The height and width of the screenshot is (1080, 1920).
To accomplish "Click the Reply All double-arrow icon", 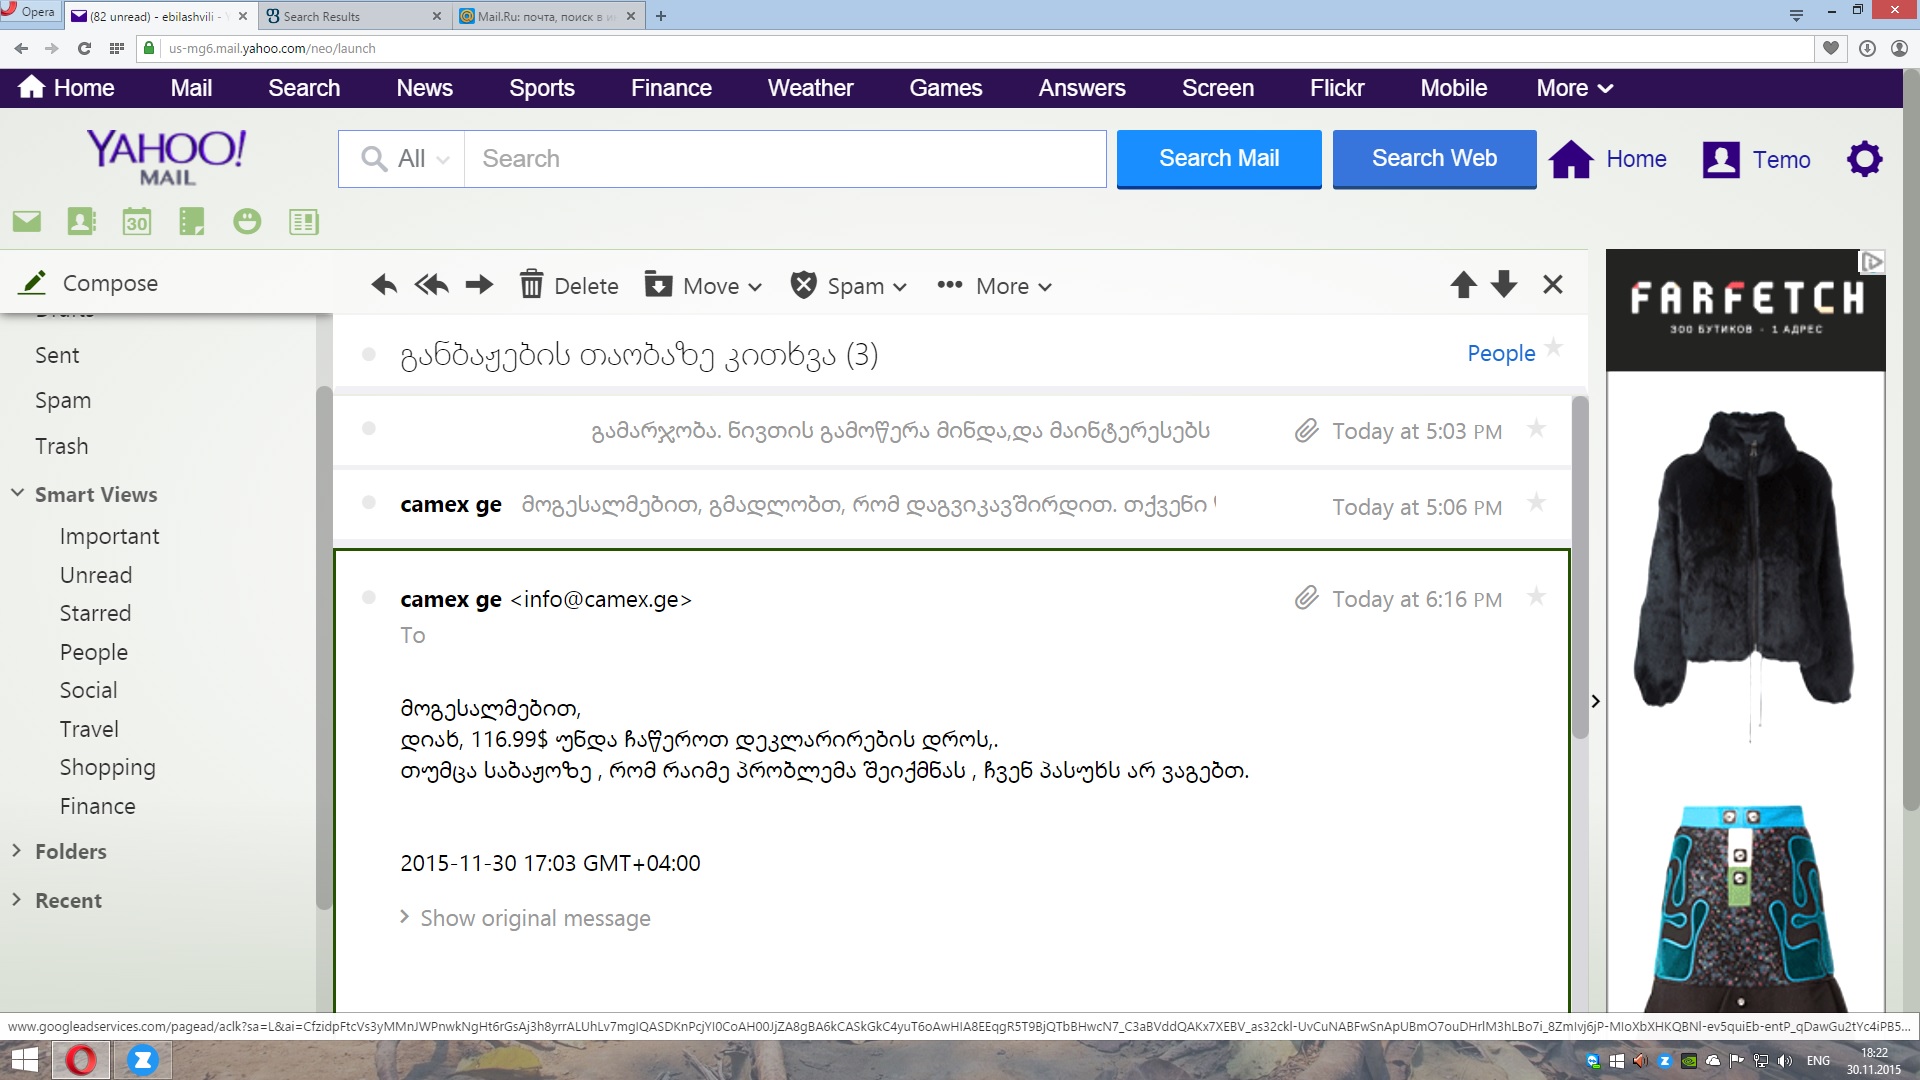I will pyautogui.click(x=431, y=285).
